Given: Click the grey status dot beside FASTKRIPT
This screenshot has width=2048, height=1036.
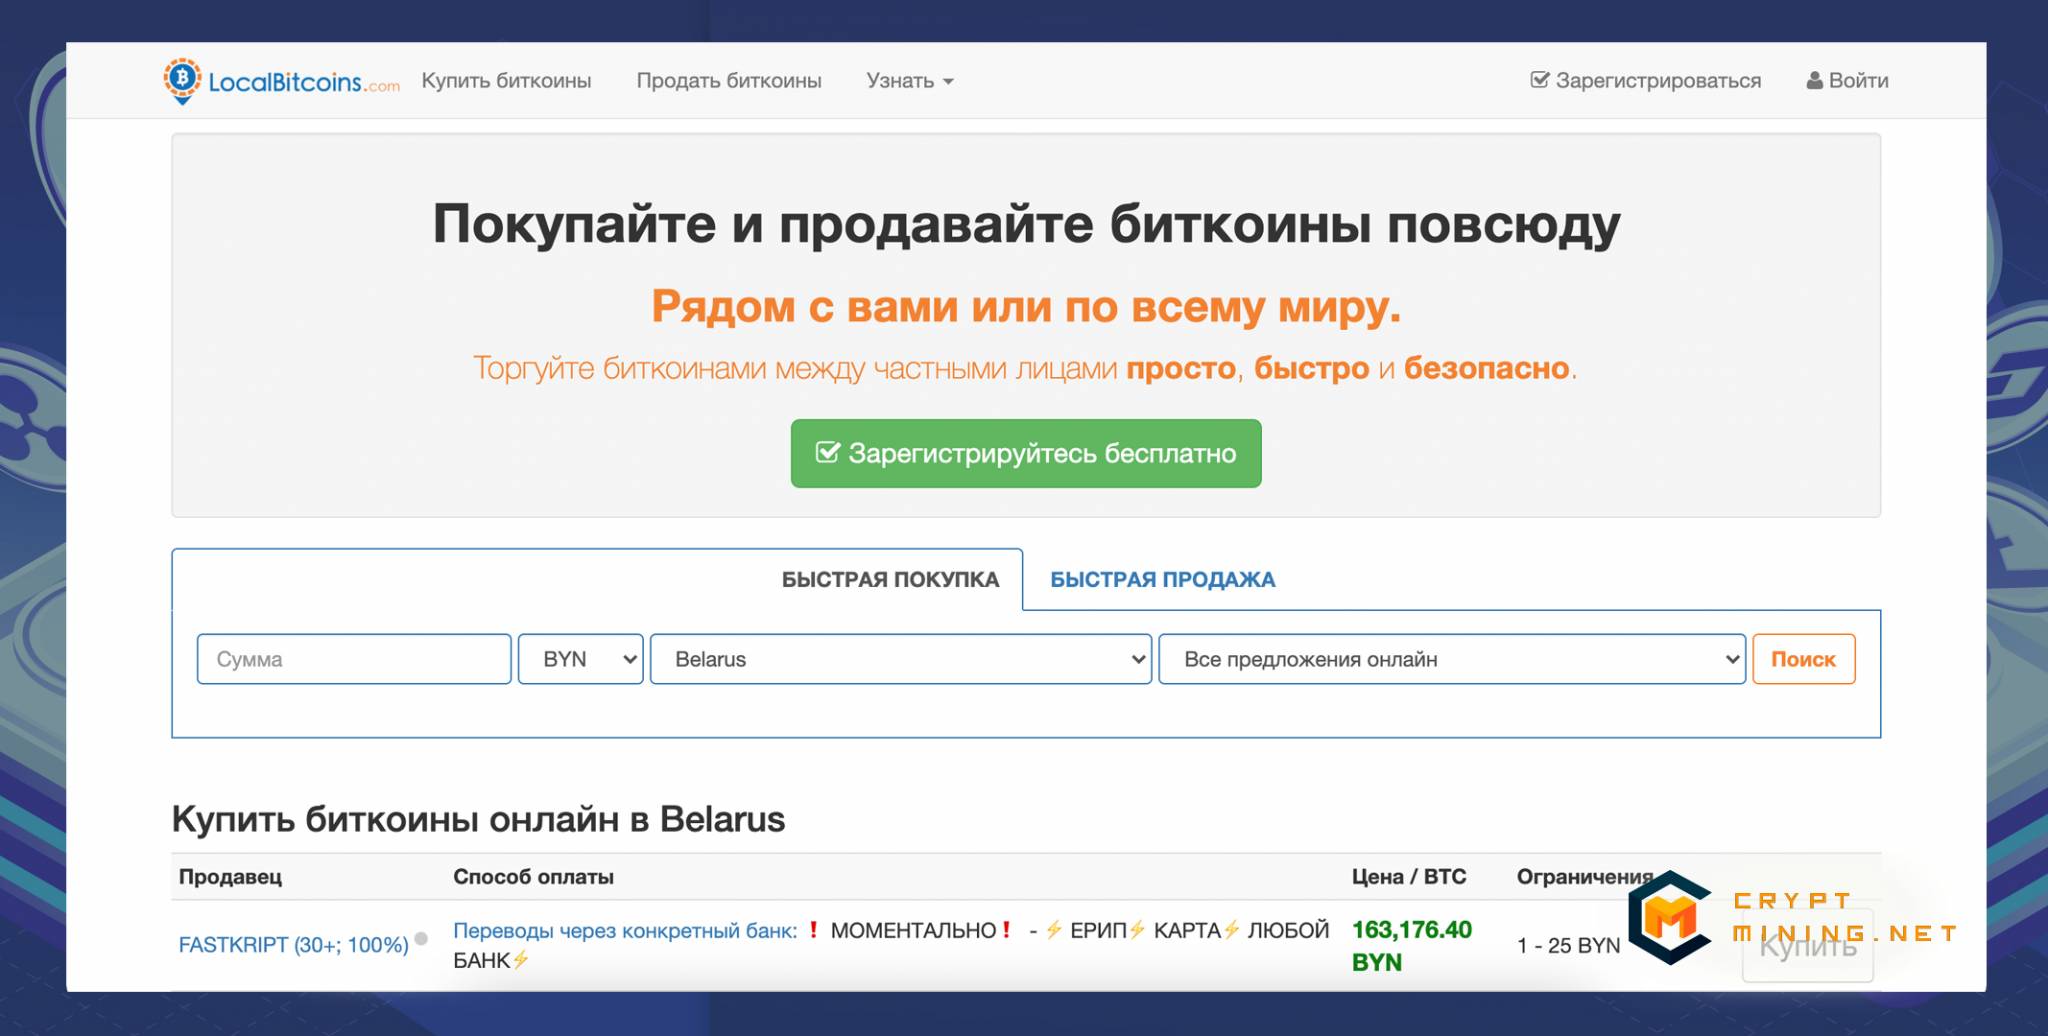Looking at the screenshot, I should (x=421, y=938).
